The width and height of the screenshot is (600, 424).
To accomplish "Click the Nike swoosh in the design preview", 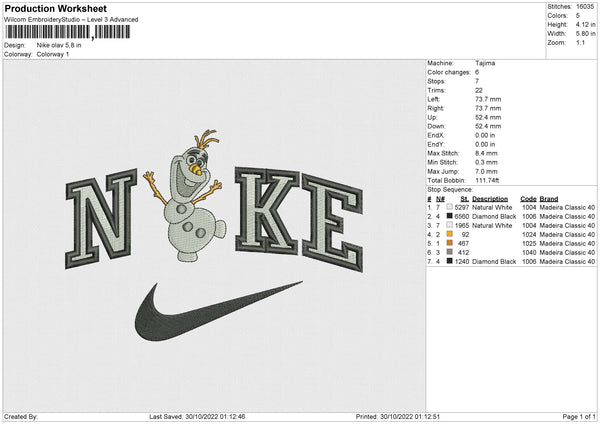I will tap(218, 311).
